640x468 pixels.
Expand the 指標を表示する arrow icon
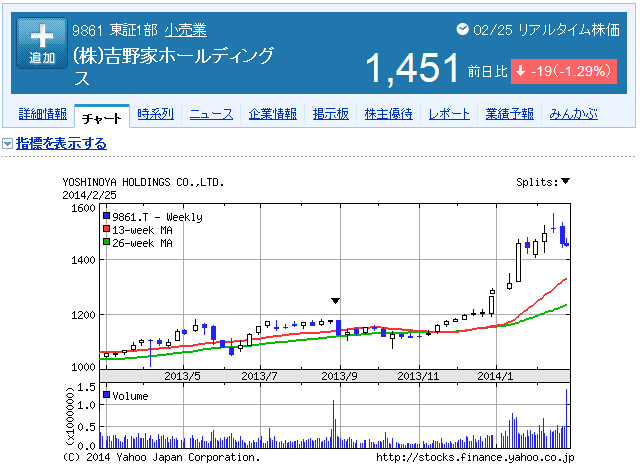(7, 144)
